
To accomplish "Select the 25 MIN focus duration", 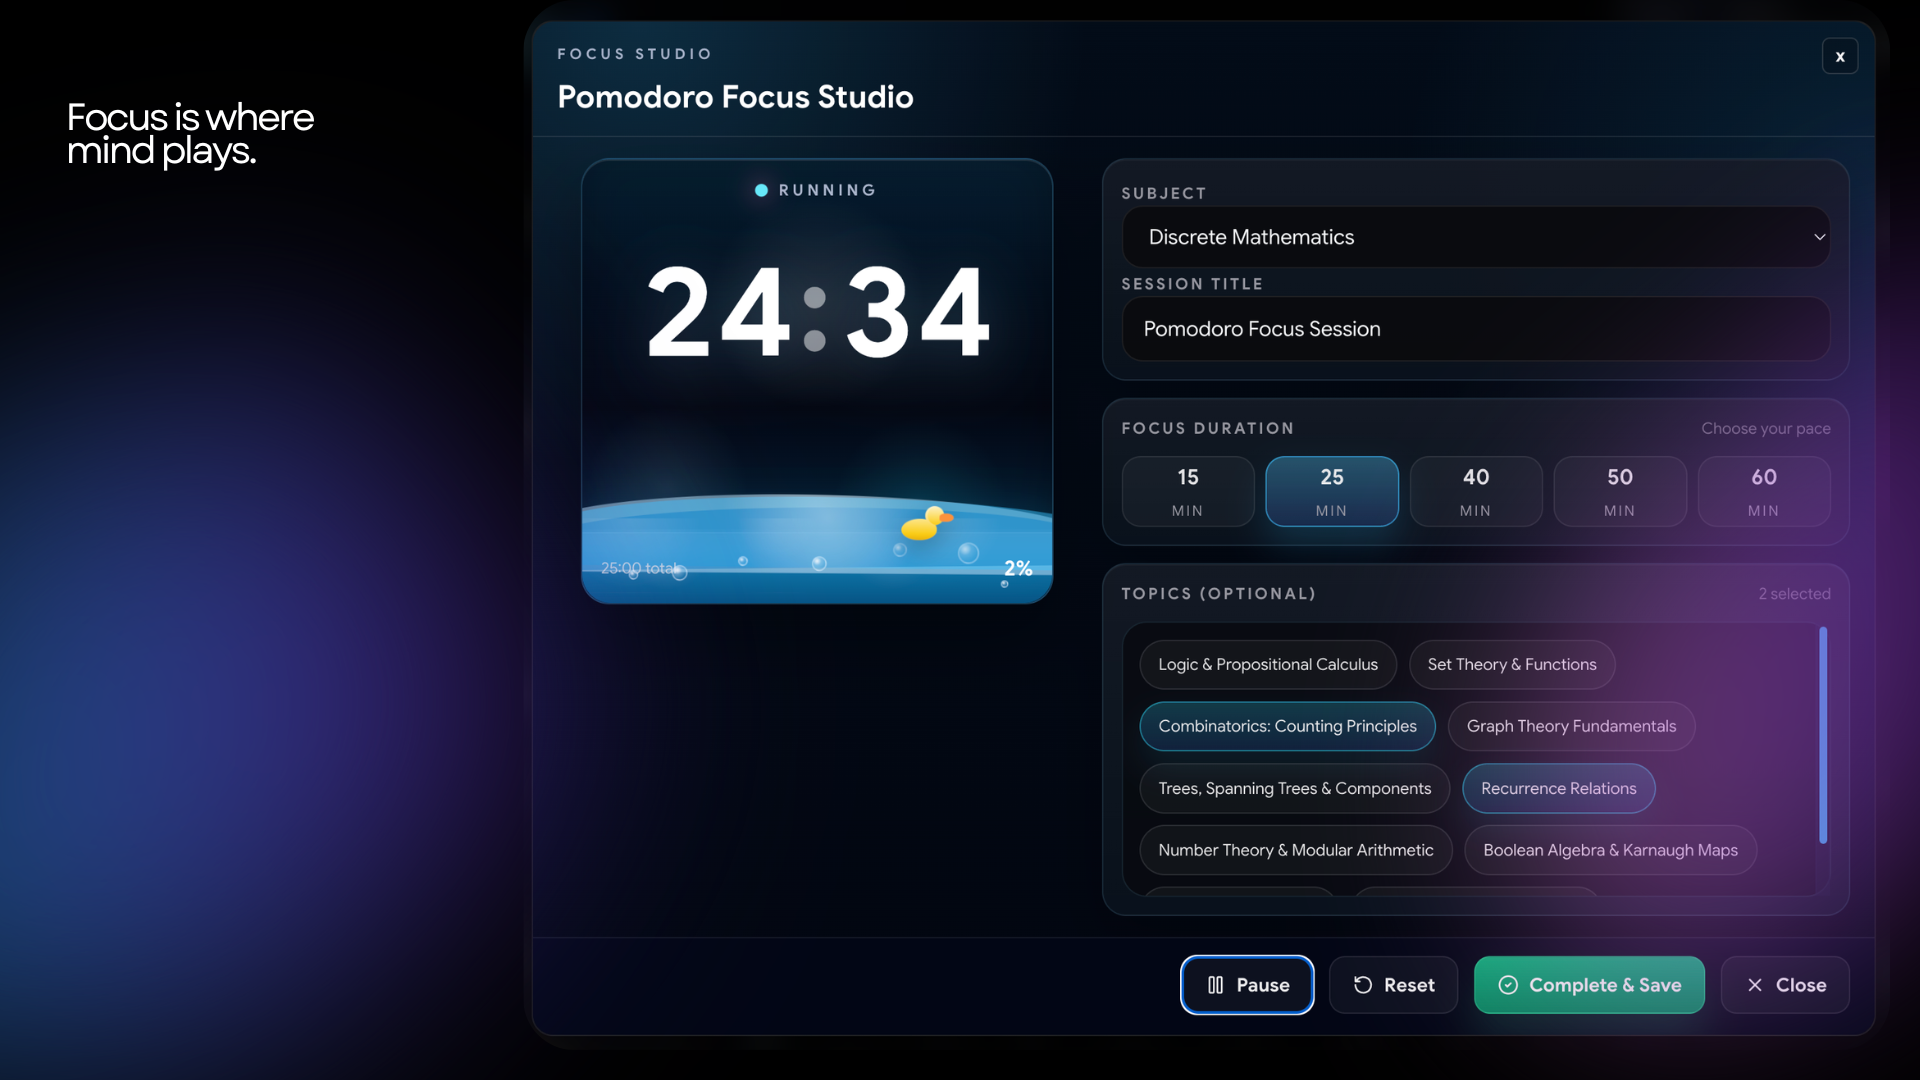I will 1331,491.
